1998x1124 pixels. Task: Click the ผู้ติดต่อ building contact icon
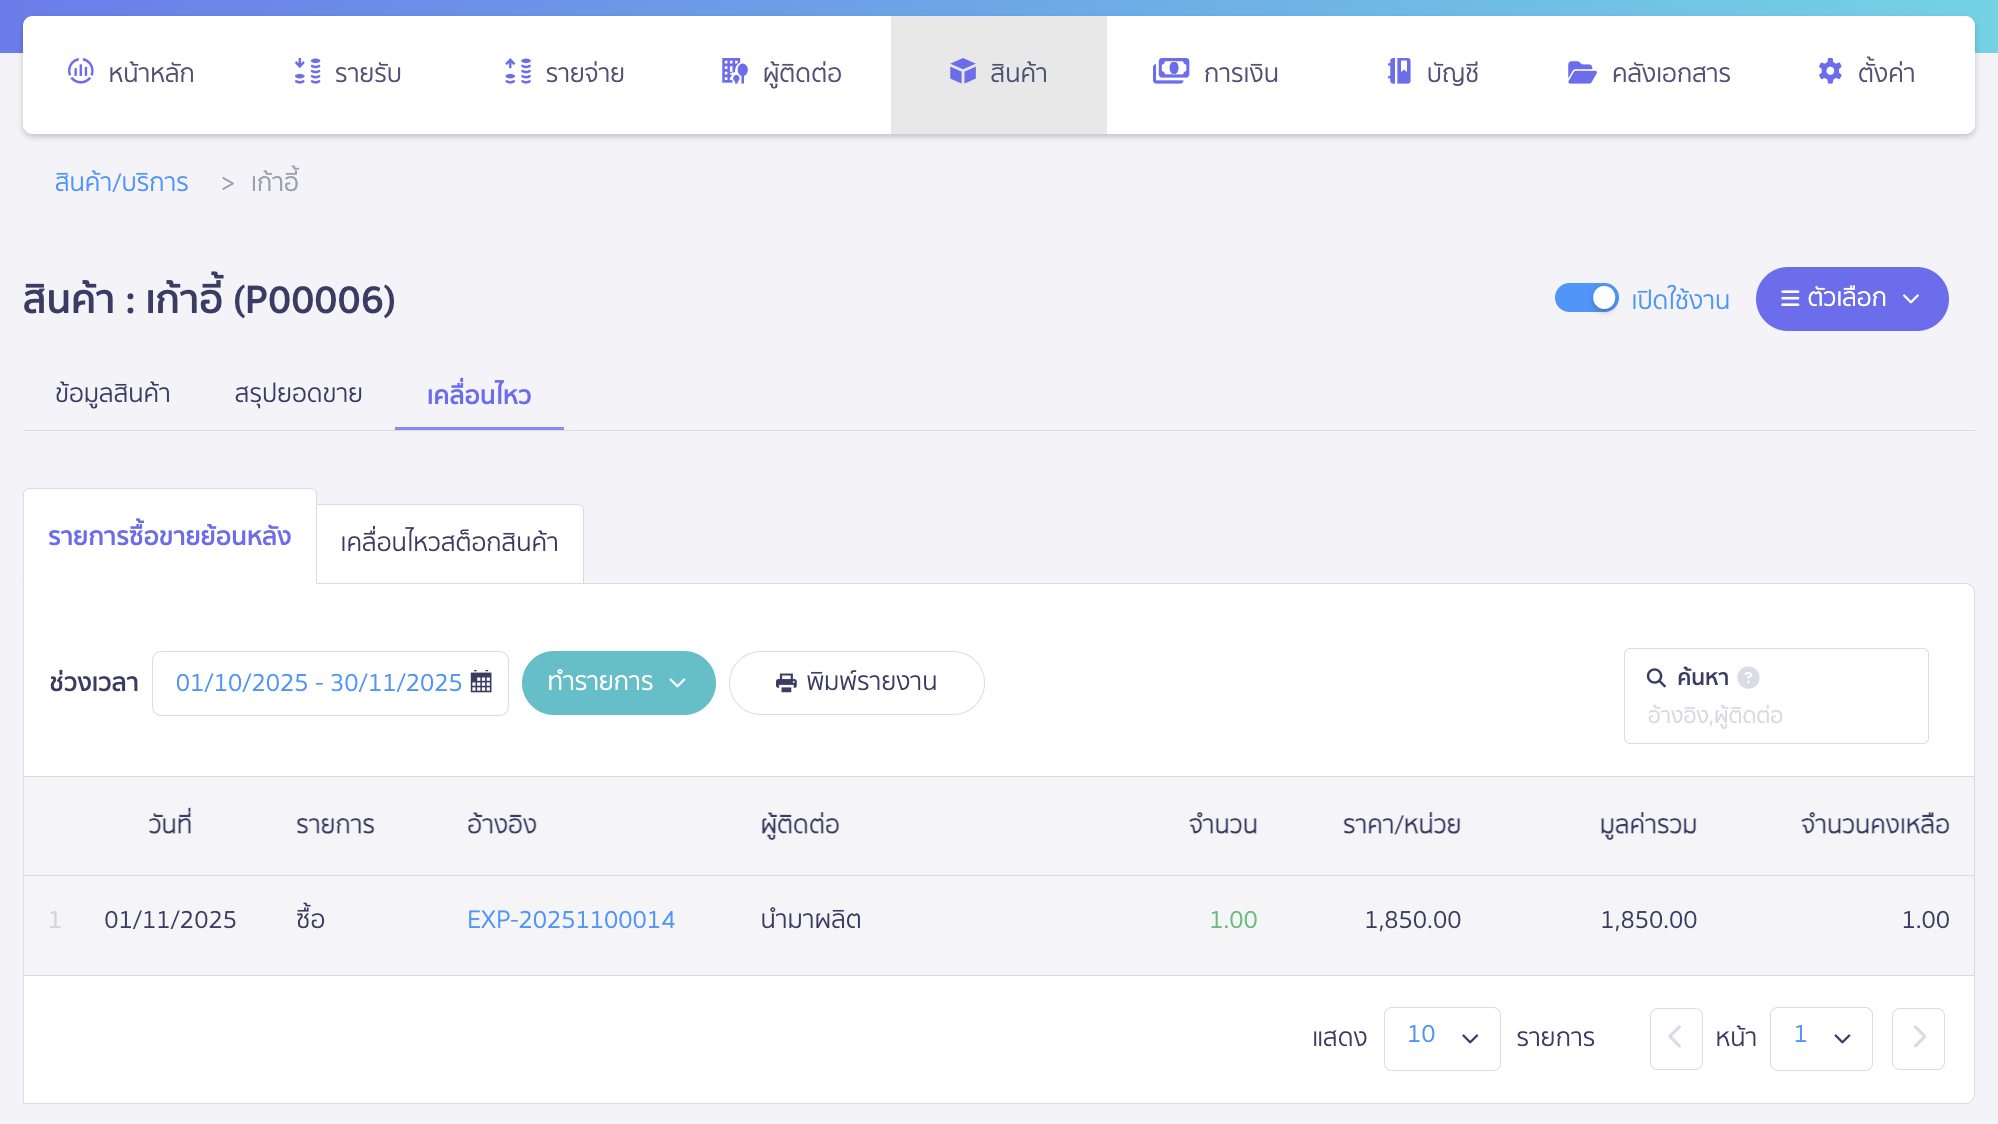point(735,72)
